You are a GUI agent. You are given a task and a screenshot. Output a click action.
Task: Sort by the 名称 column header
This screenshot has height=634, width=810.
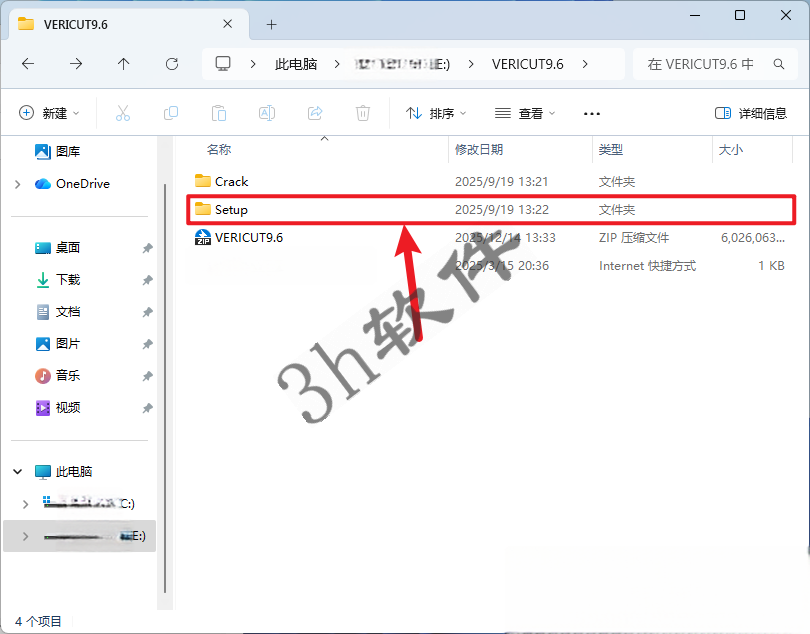pos(219,149)
